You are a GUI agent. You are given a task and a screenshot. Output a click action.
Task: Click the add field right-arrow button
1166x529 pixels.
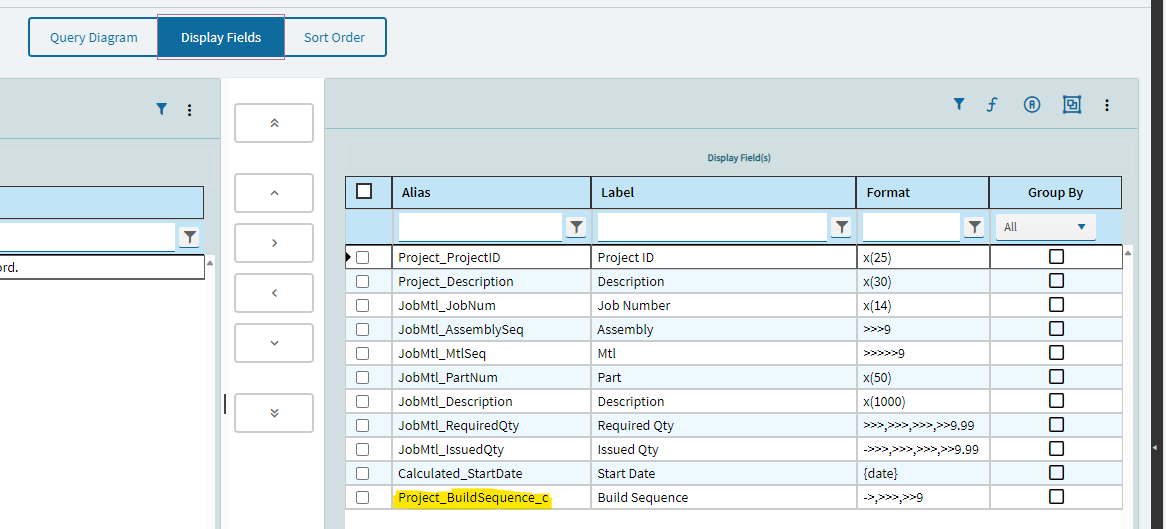click(x=274, y=243)
